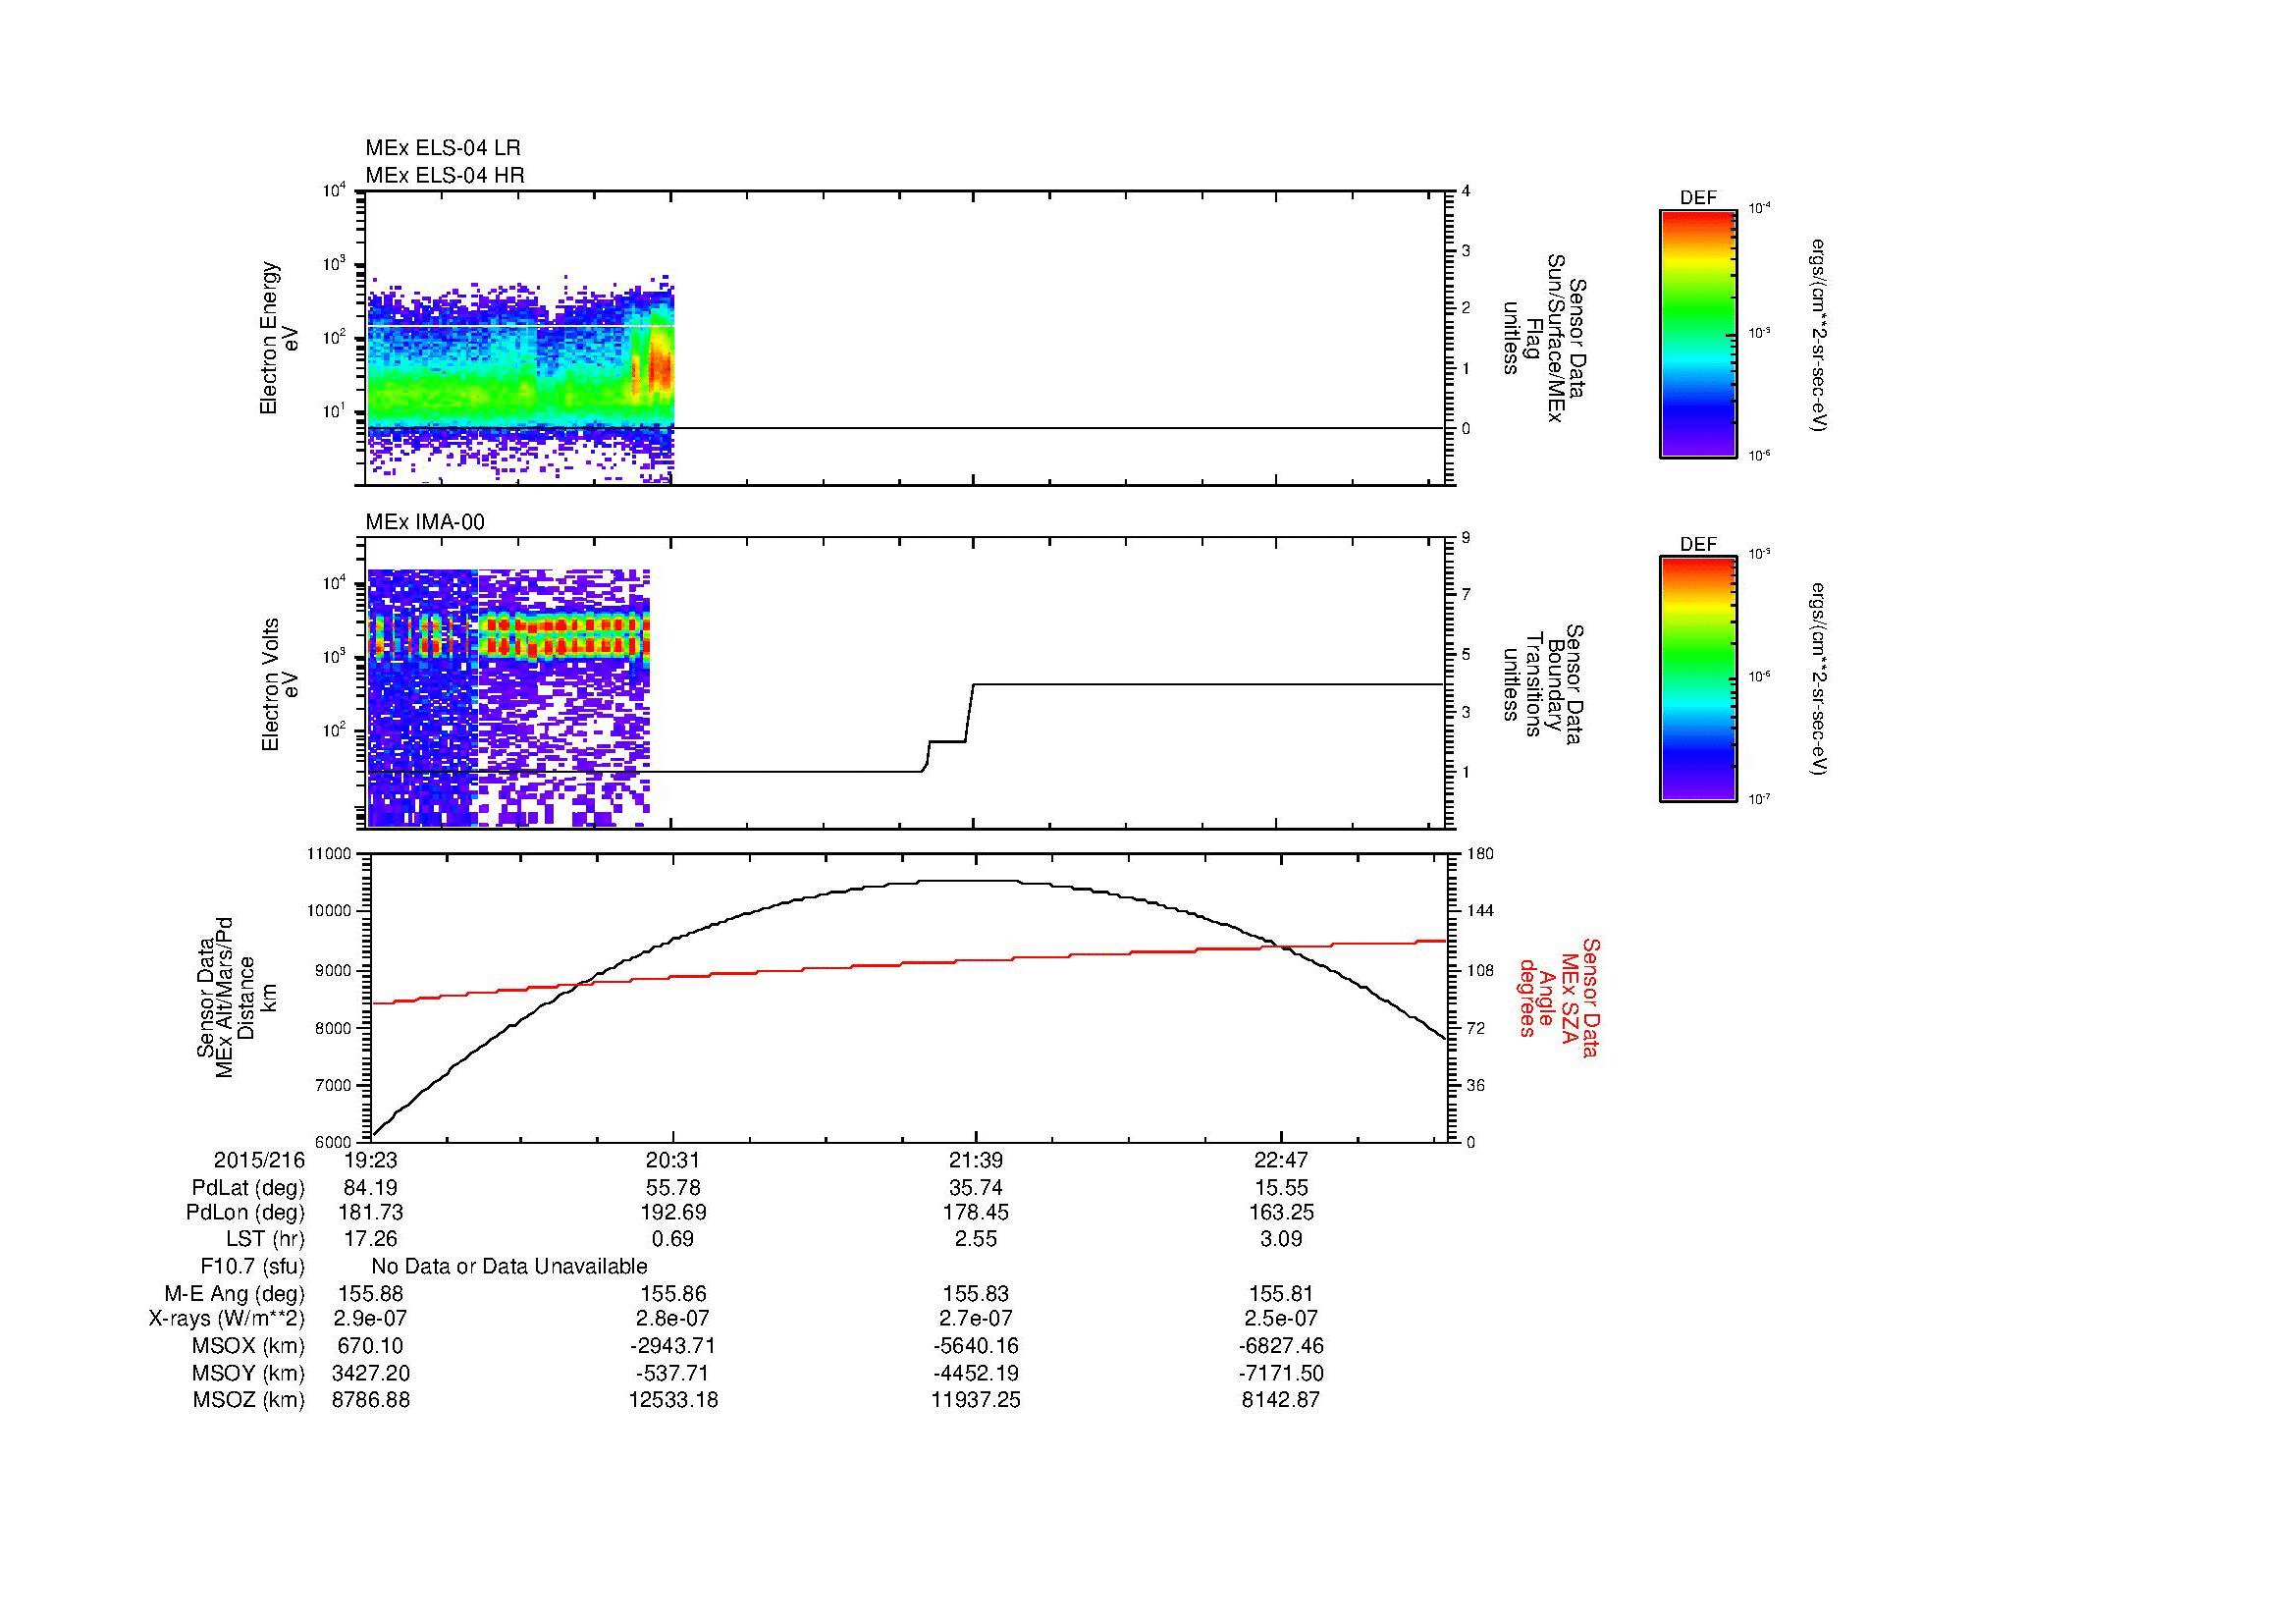This screenshot has width=2296, height=1623.
Task: Click the 'MSOZ (km)' row label
Action: coord(249,1400)
